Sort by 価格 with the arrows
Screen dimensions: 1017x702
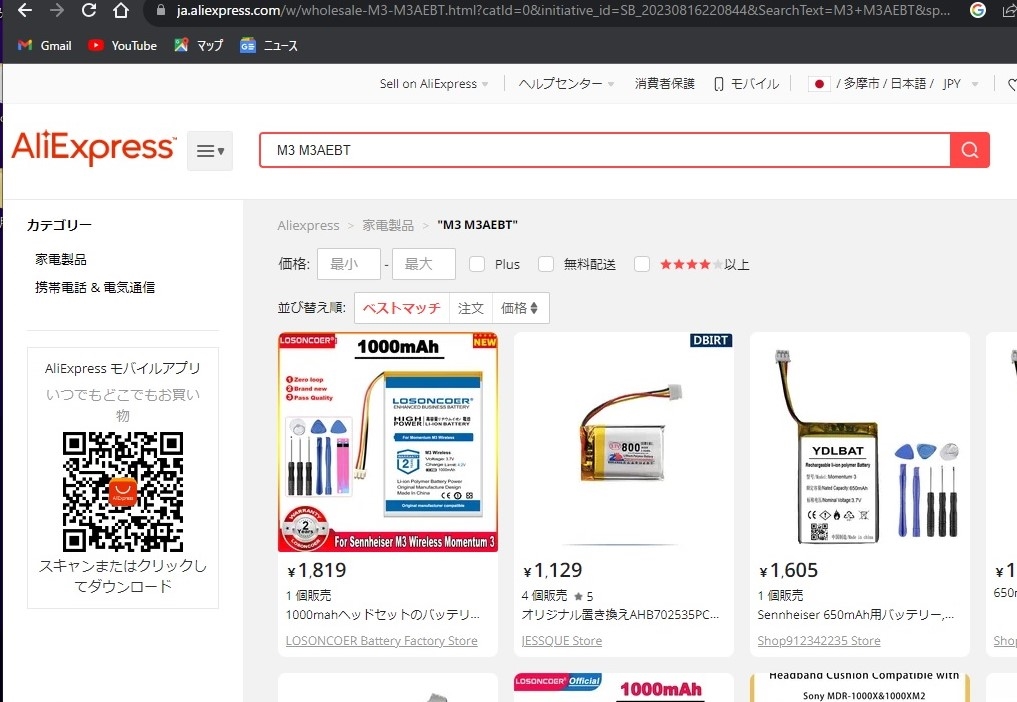pyautogui.click(x=520, y=308)
